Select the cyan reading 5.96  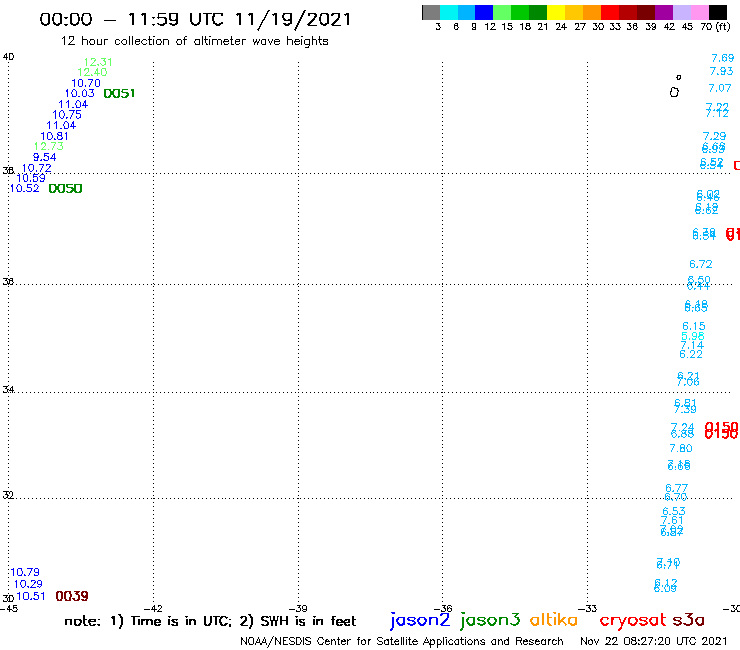click(x=693, y=336)
